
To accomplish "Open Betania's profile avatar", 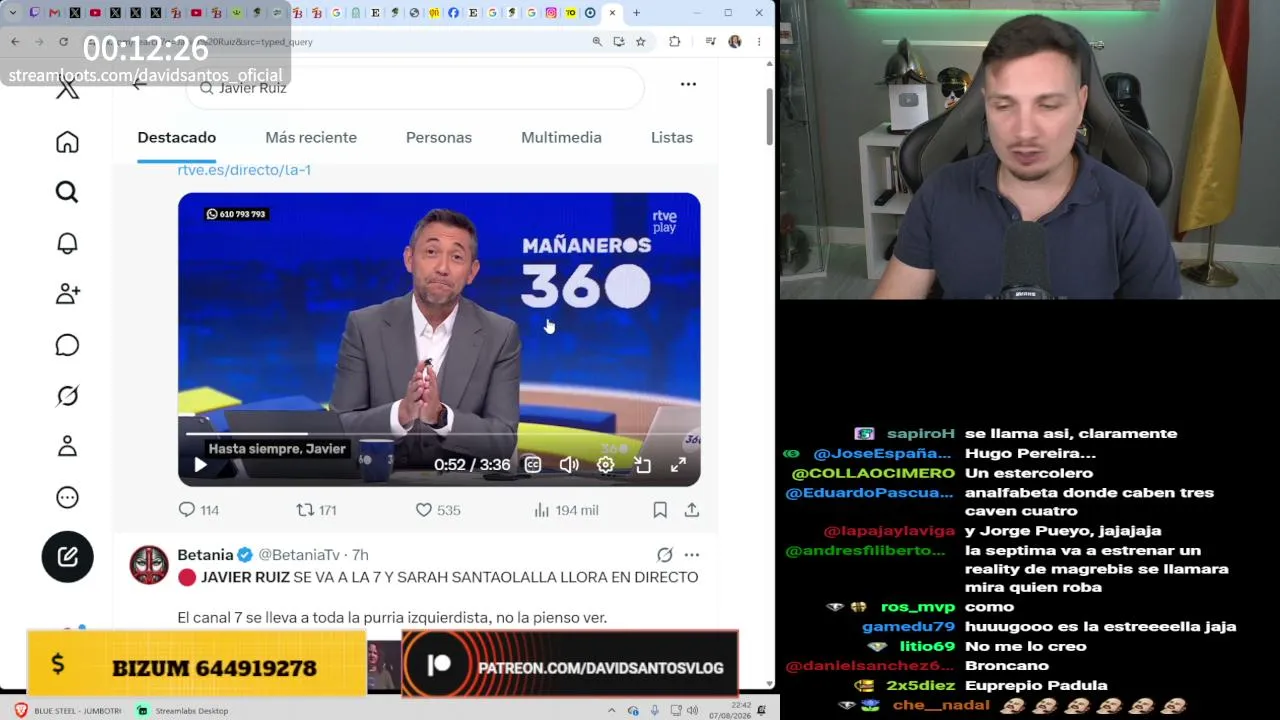I will point(149,565).
